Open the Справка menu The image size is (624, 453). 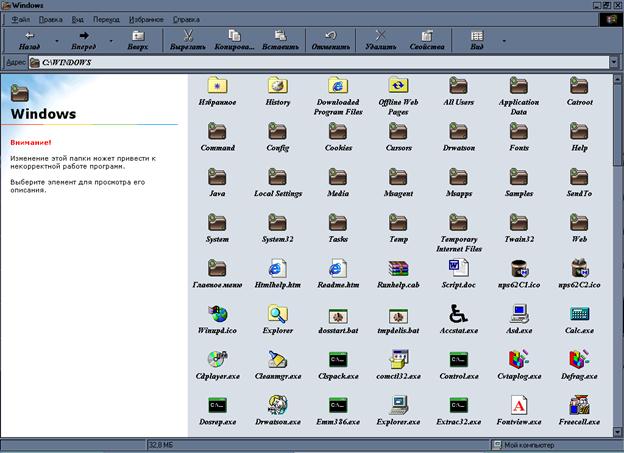point(186,20)
